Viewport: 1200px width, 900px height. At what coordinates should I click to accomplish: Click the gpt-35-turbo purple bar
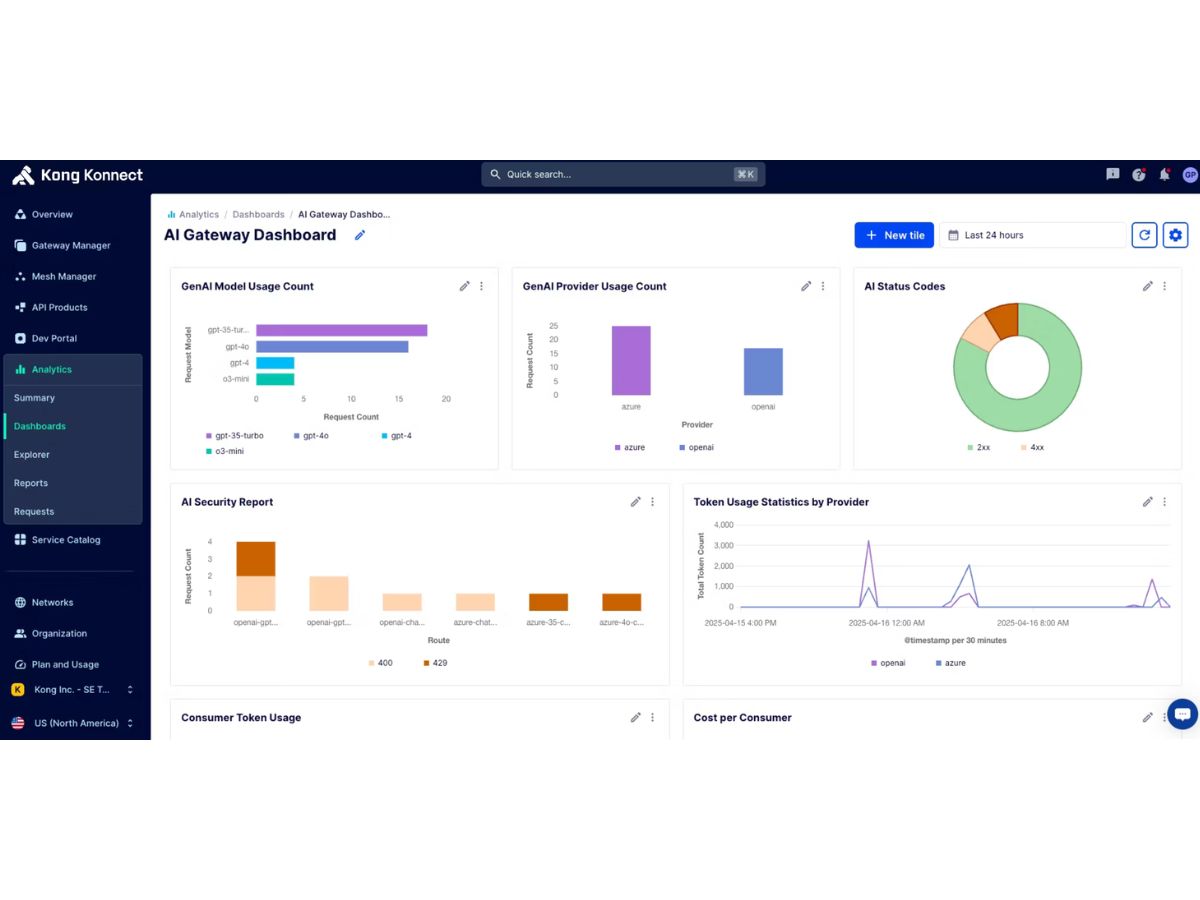(342, 330)
